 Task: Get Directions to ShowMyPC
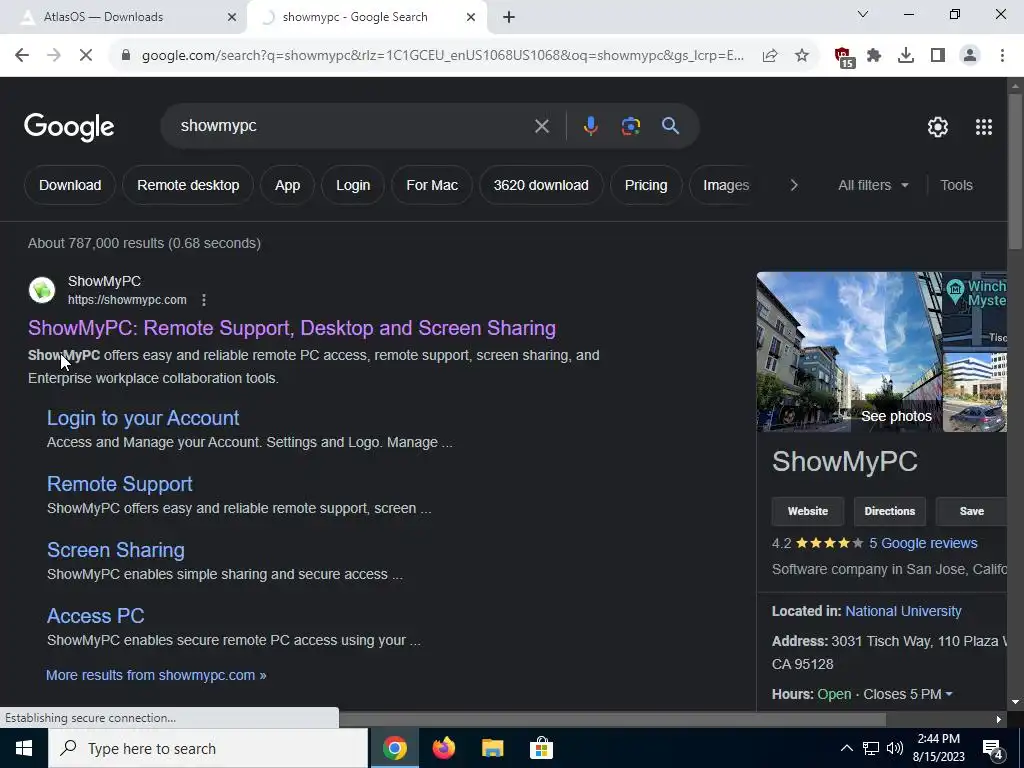point(889,511)
